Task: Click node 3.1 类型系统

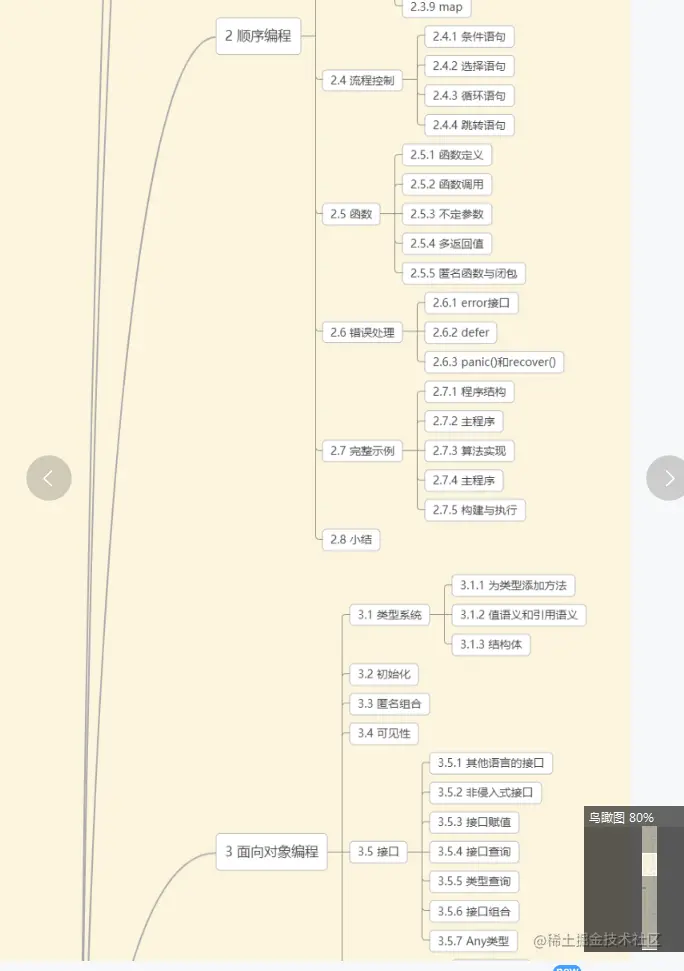Action: (389, 615)
